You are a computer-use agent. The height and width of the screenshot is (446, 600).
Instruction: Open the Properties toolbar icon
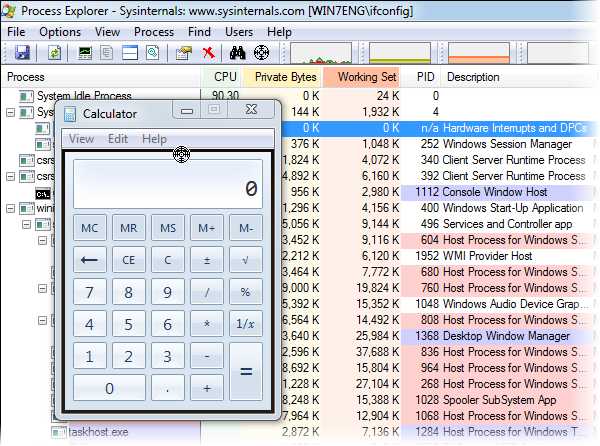184,52
